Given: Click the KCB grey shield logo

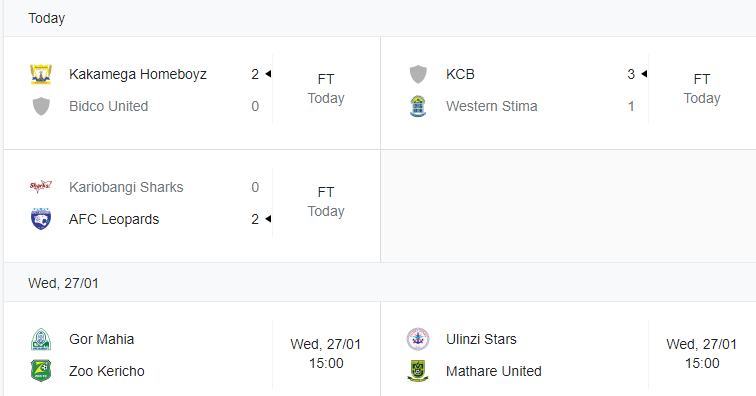Looking at the screenshot, I should tap(418, 74).
